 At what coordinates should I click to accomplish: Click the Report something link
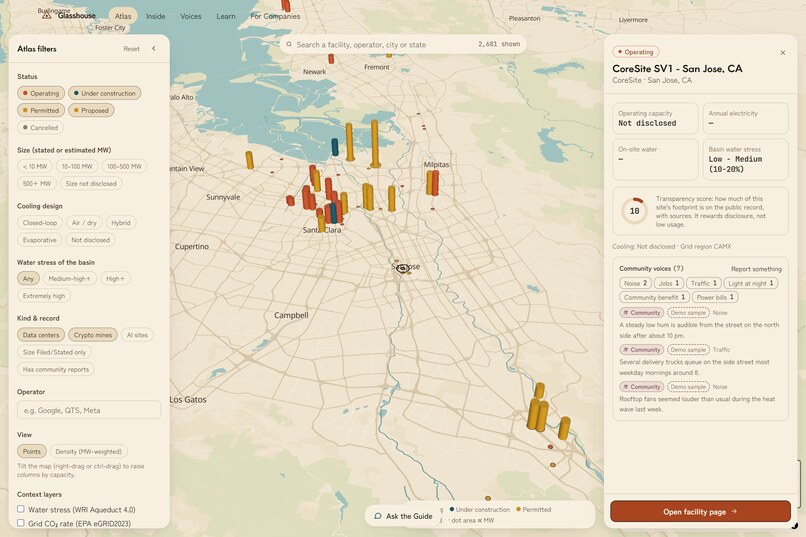[x=756, y=269]
